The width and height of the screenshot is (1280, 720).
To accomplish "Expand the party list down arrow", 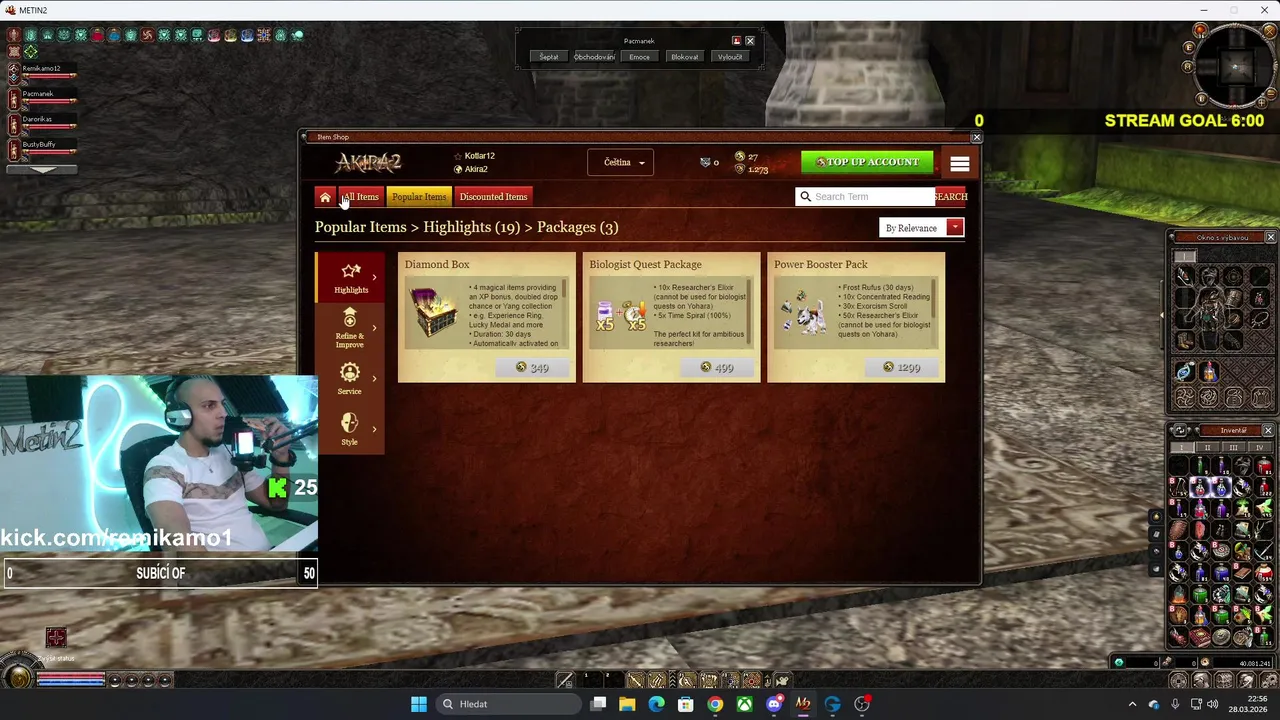I will click(41, 169).
